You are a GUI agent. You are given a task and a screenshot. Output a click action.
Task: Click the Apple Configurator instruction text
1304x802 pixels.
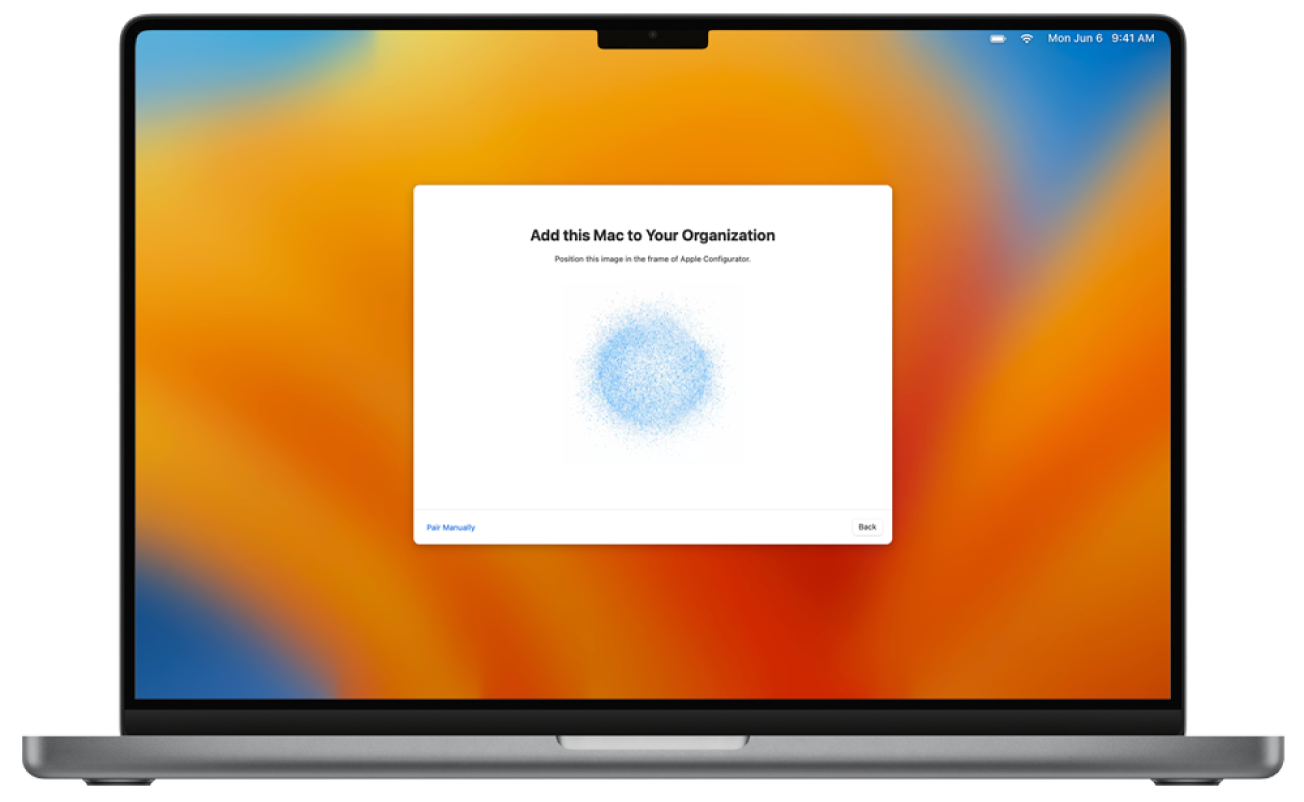pyautogui.click(x=652, y=257)
